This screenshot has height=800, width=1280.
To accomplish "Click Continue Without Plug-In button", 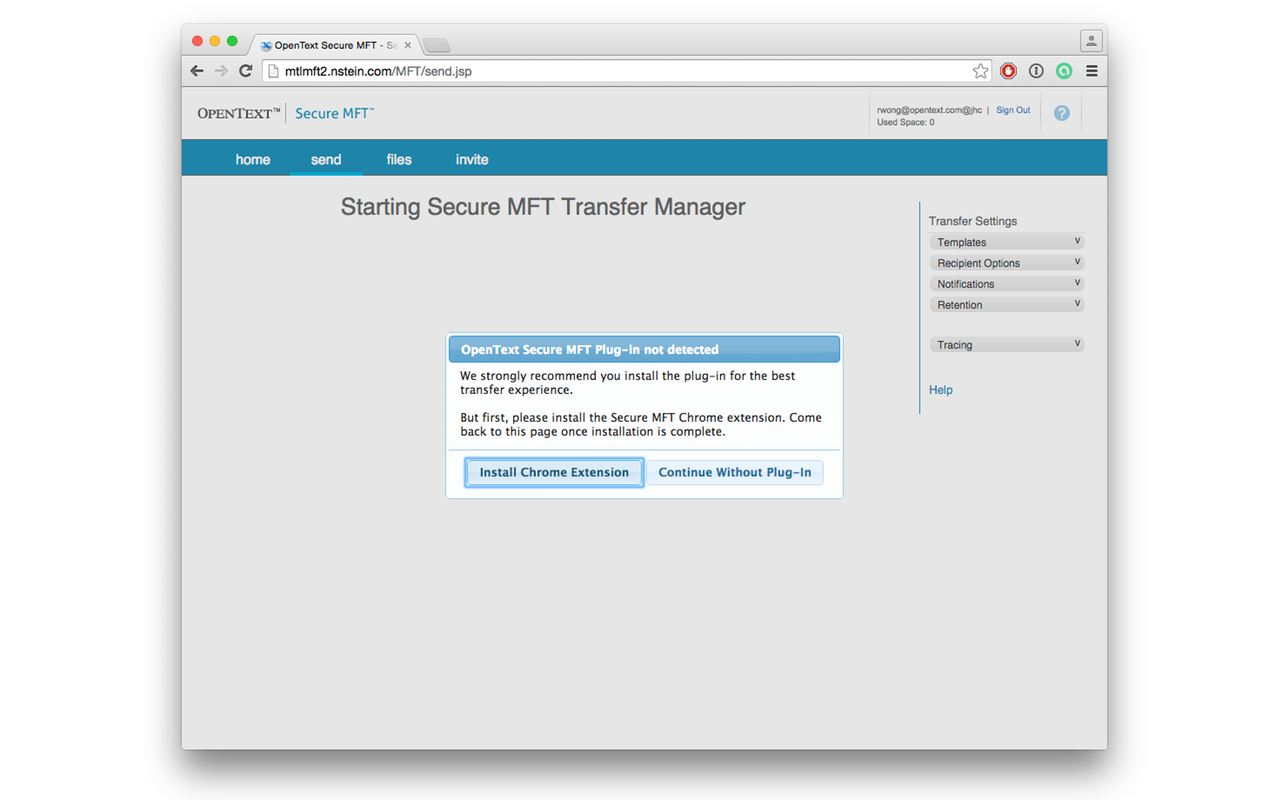I will click(x=735, y=472).
